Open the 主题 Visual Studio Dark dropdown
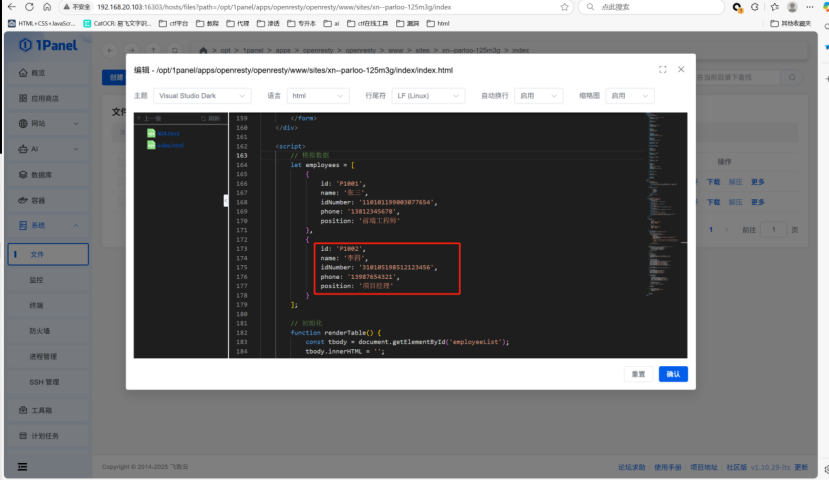829x480 pixels. [x=202, y=96]
